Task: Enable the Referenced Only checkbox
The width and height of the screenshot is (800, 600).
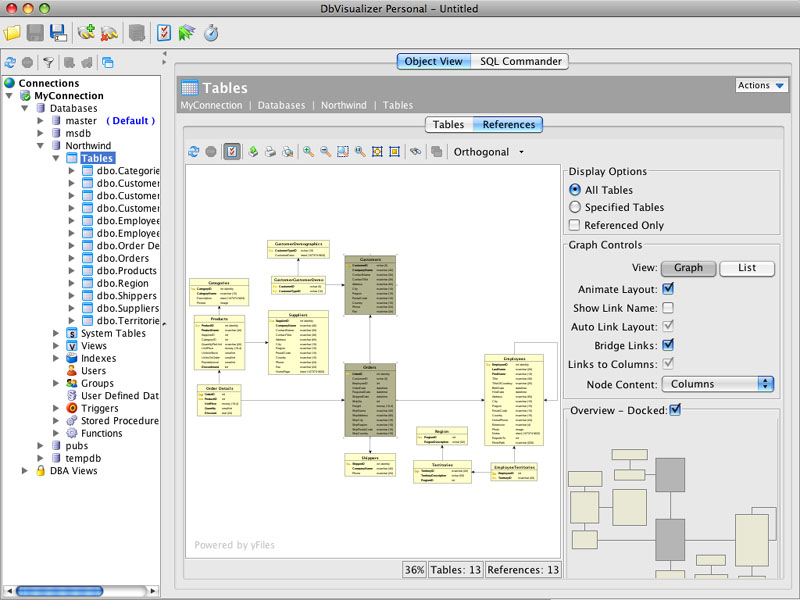Action: 574,225
